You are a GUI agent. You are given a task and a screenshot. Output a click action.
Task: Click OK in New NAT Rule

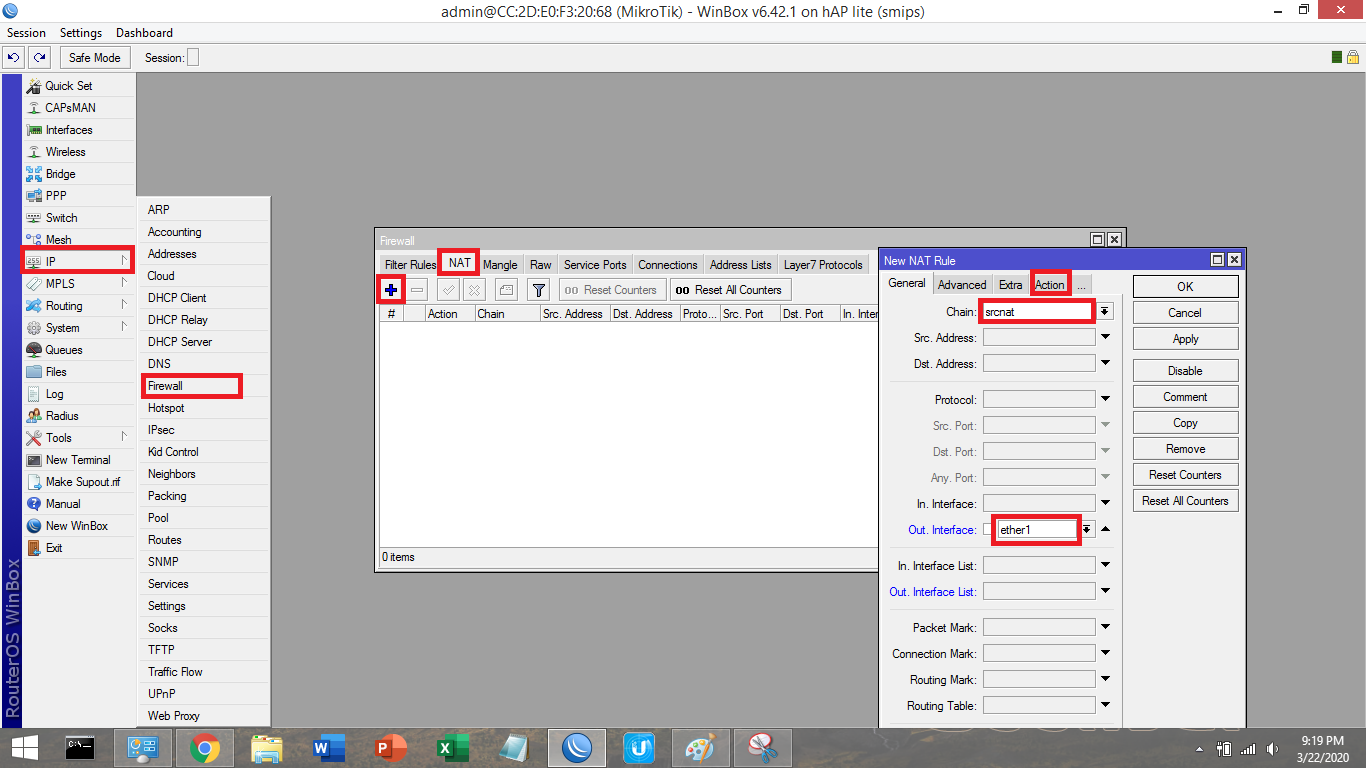(1185, 287)
